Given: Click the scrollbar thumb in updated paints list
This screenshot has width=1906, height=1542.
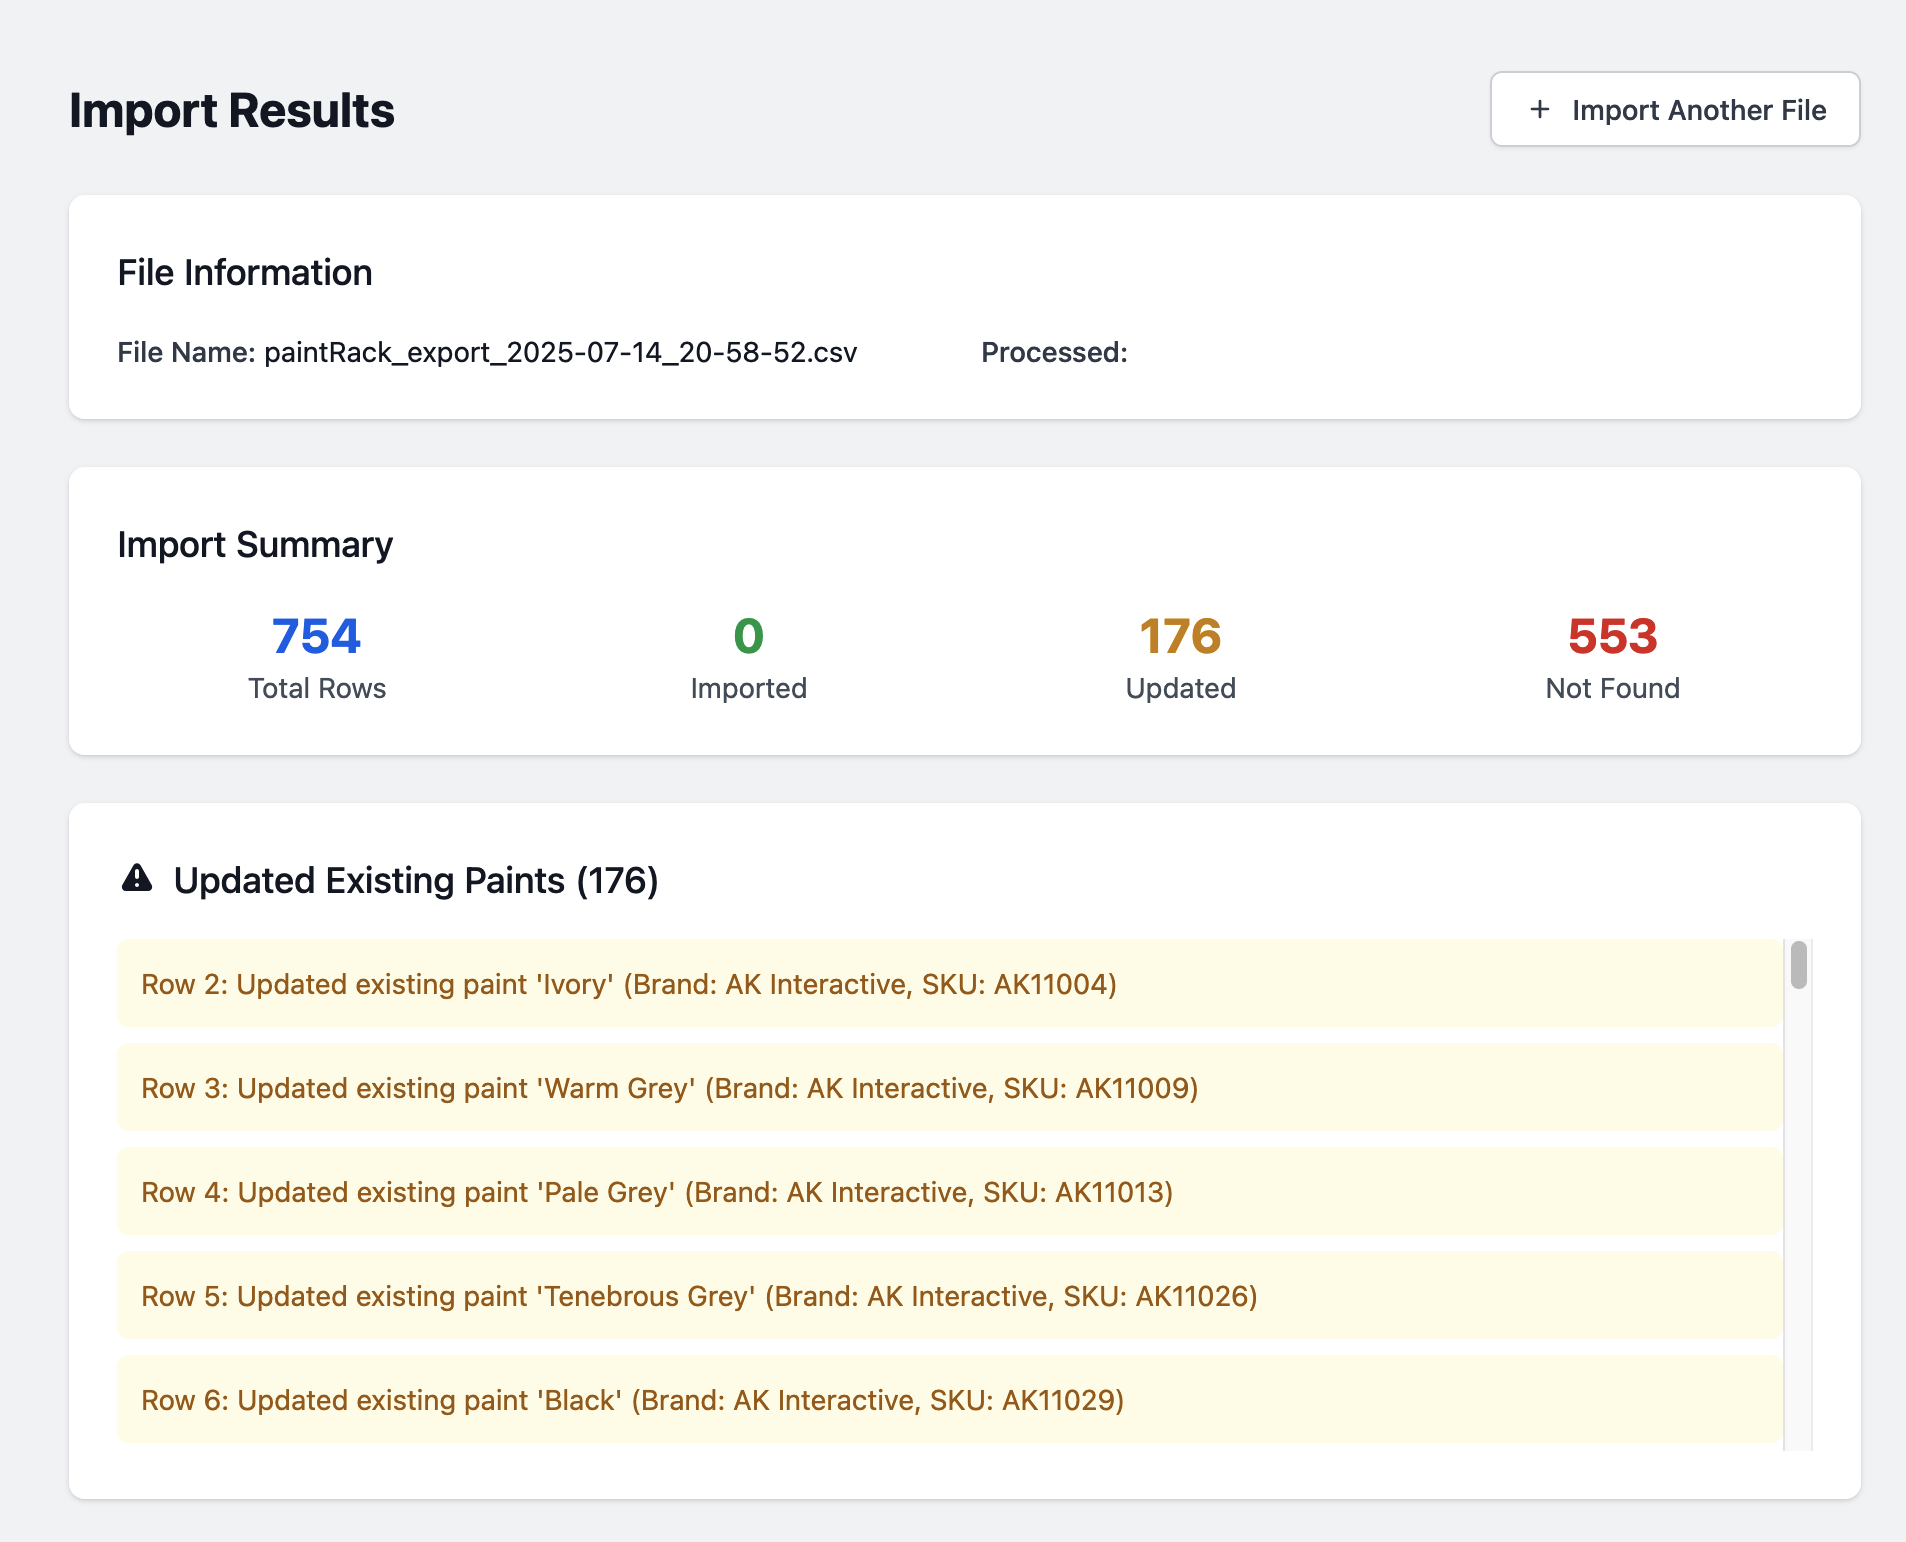Looking at the screenshot, I should 1799,965.
